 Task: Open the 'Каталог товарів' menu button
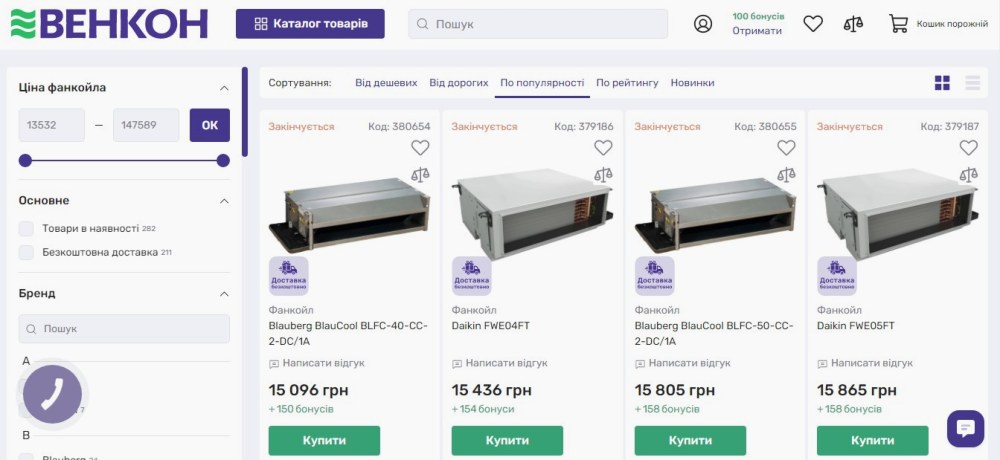click(310, 24)
